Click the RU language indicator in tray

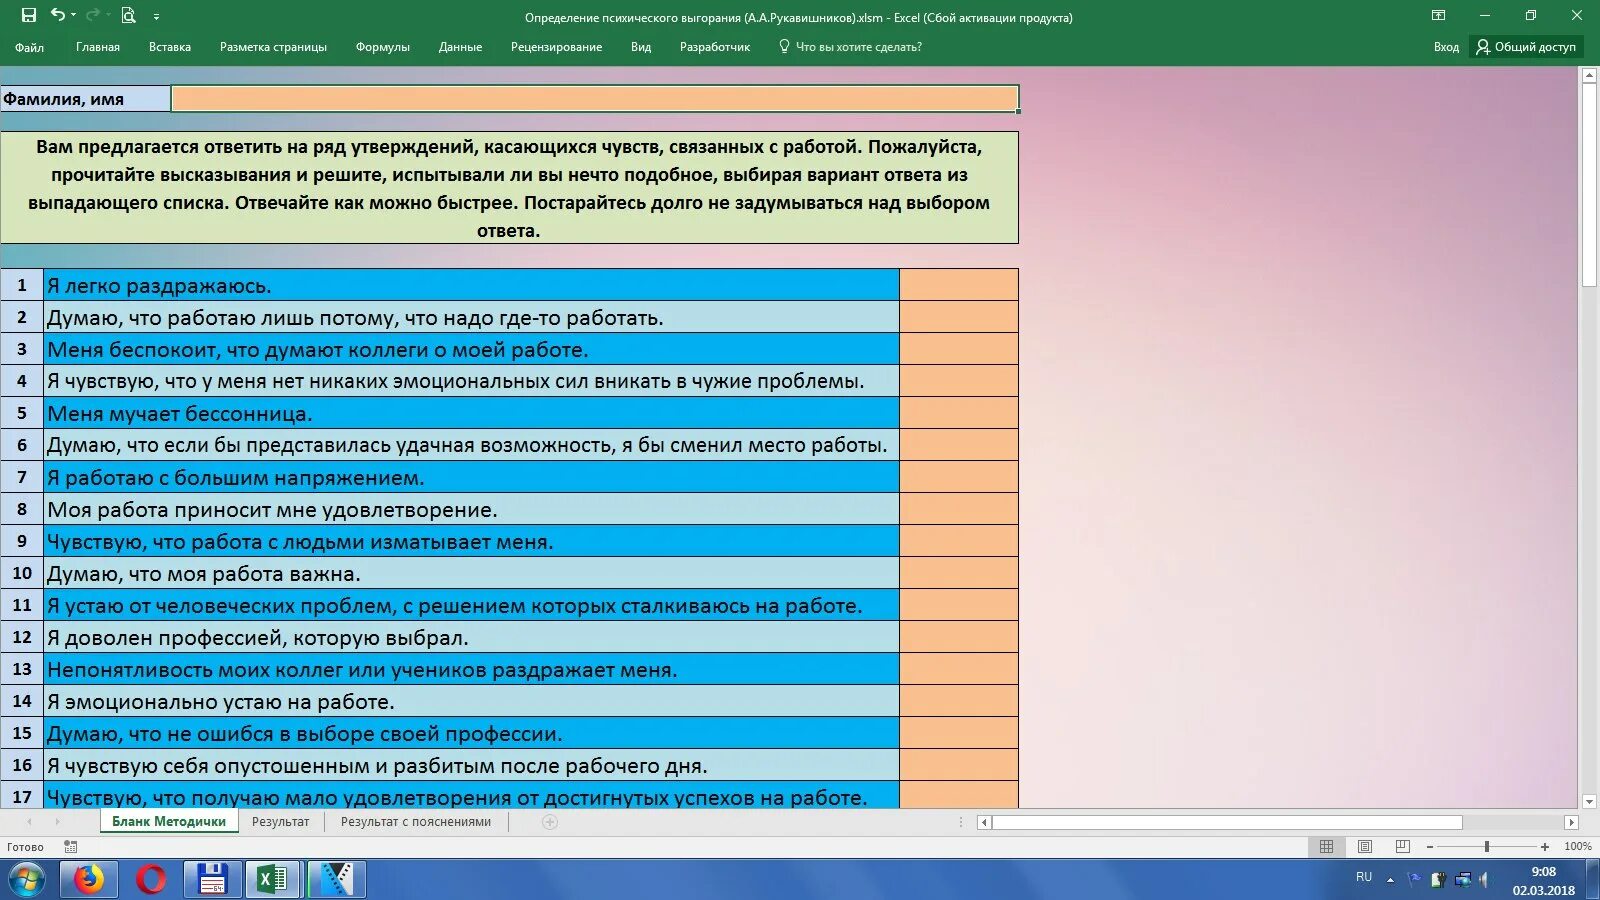tap(1364, 877)
